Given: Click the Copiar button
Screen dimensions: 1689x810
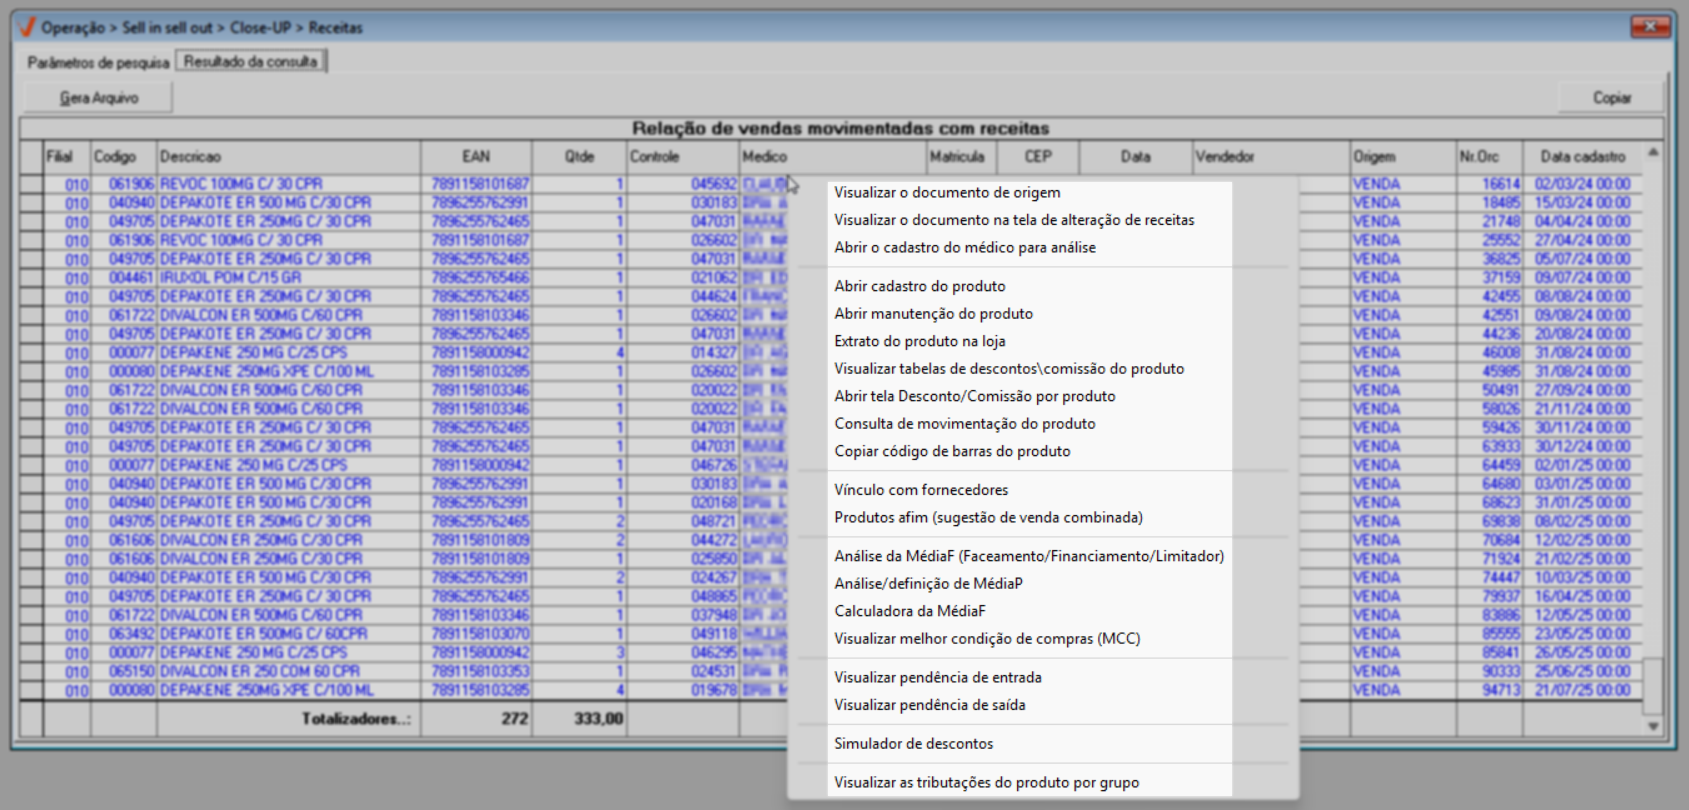Looking at the screenshot, I should [1610, 97].
